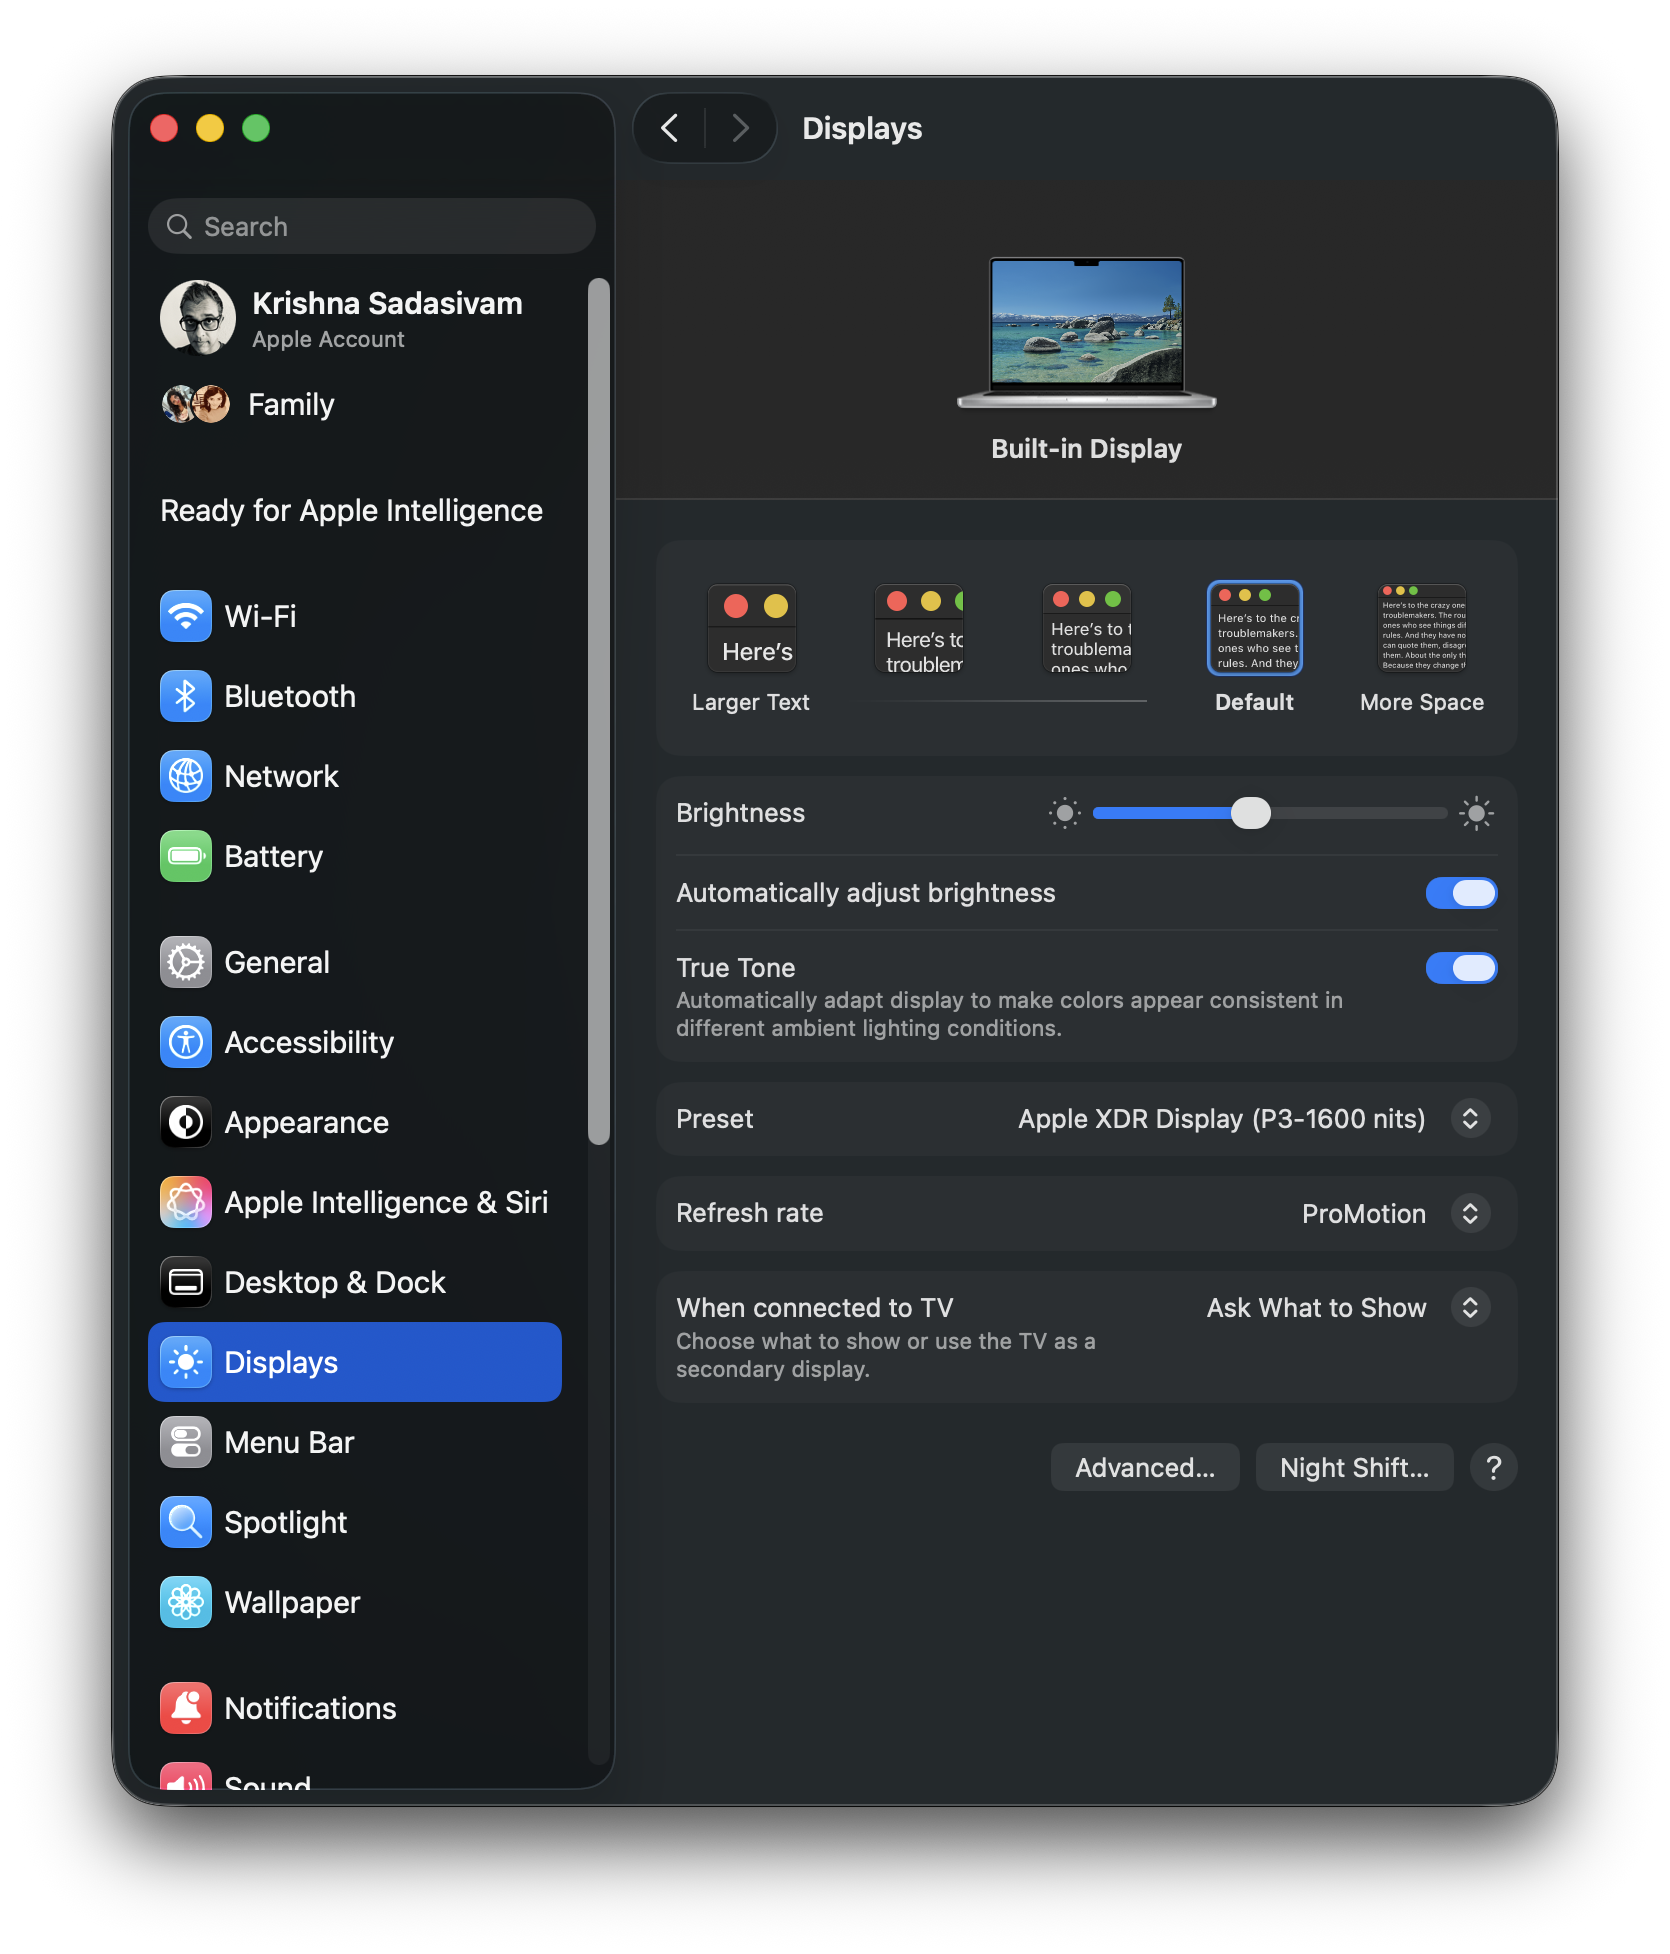Image resolution: width=1670 pixels, height=1954 pixels.
Task: Open General settings
Action: tap(355, 962)
